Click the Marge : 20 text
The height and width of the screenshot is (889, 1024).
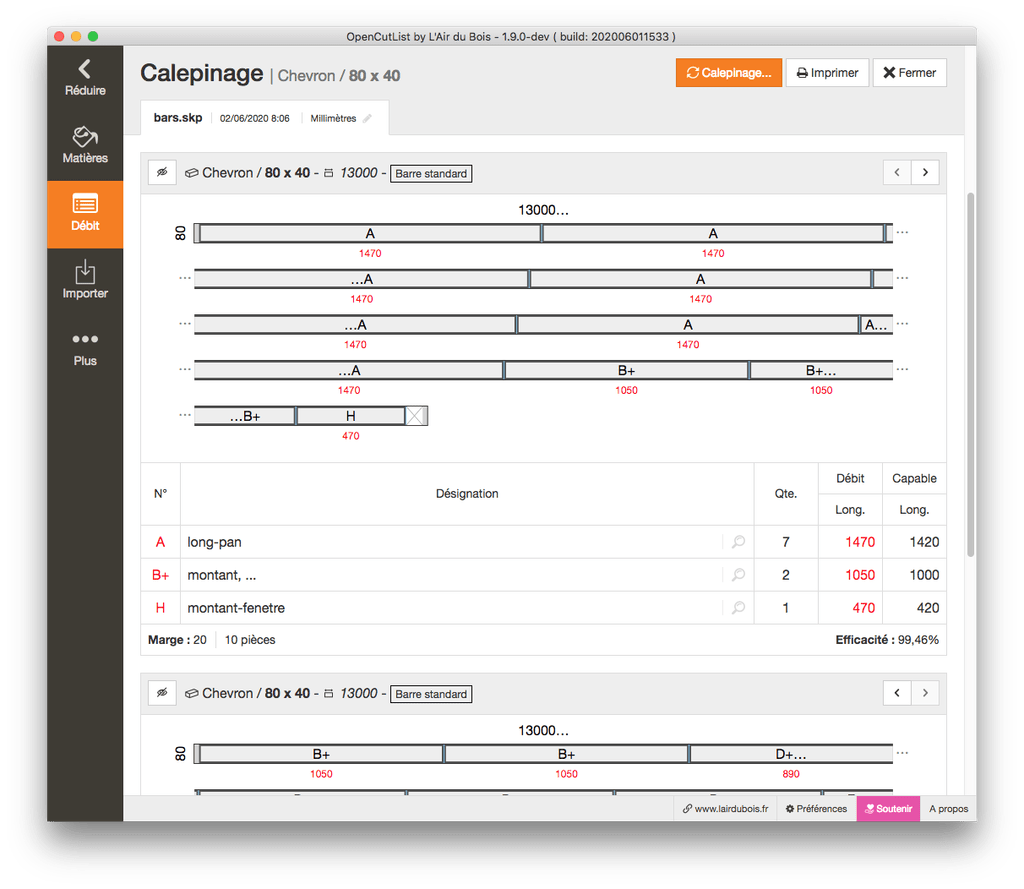(x=177, y=639)
